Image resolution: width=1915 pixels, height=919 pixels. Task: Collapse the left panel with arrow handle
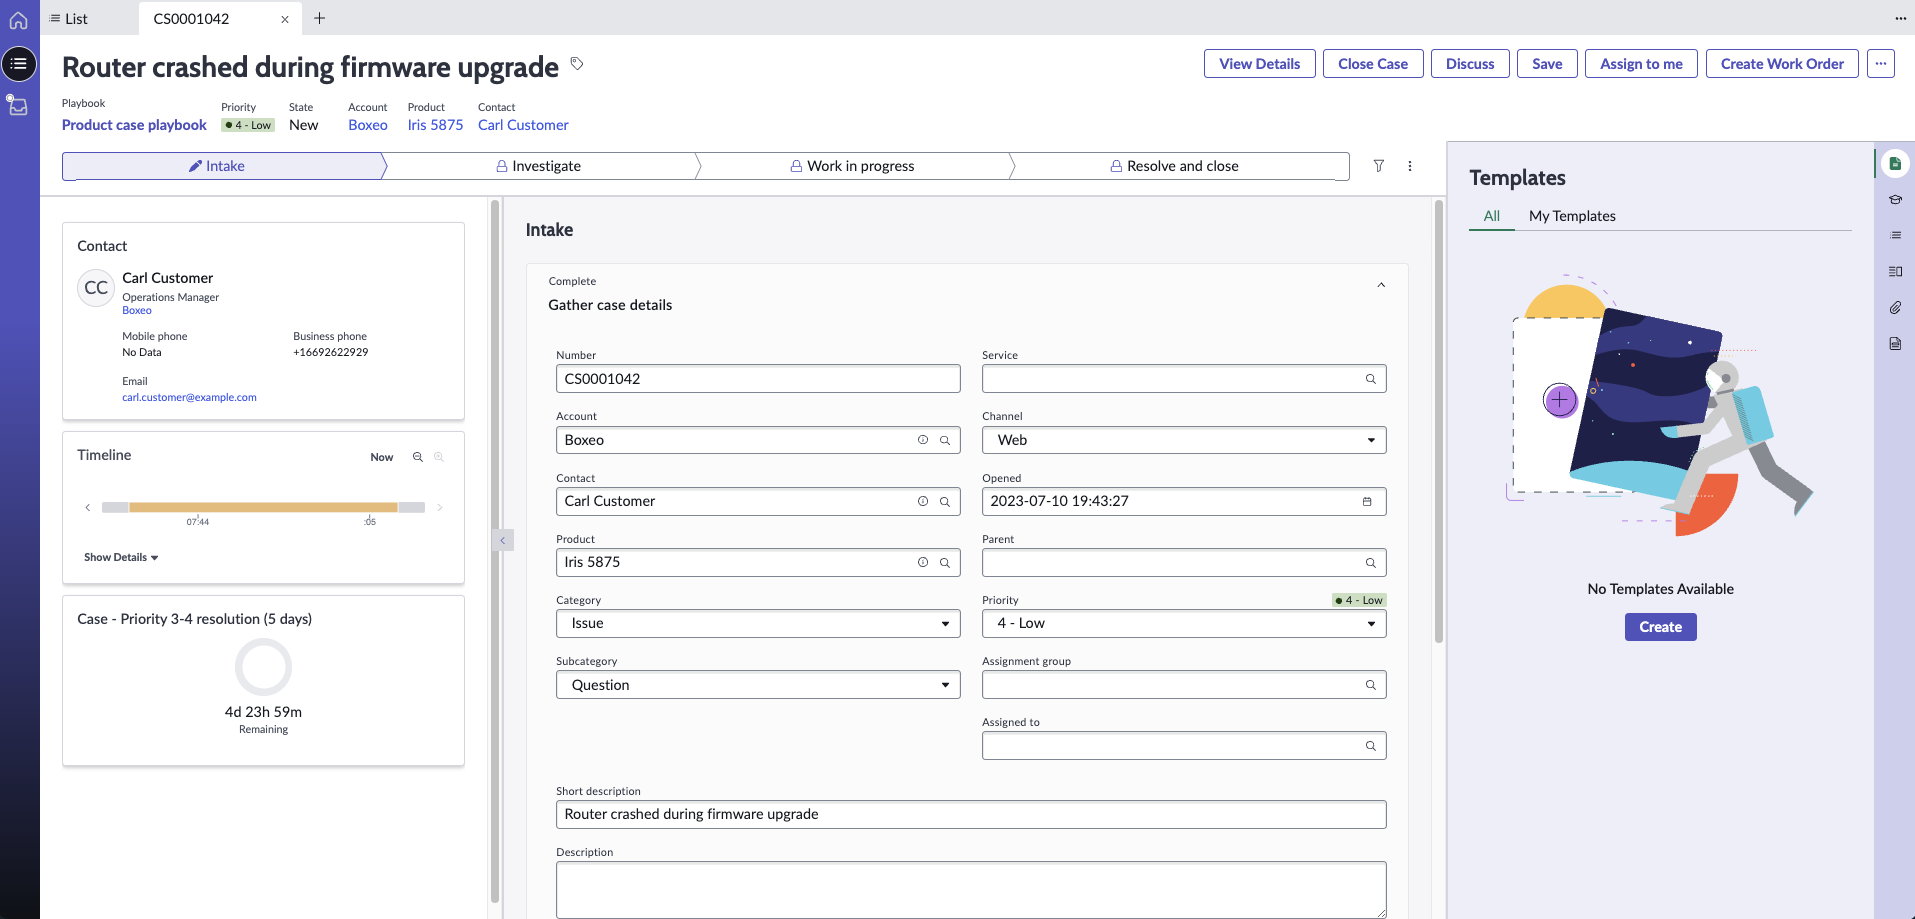pos(503,540)
